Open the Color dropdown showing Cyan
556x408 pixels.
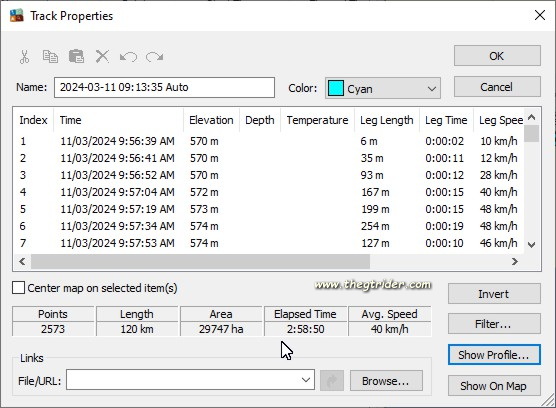(383, 88)
